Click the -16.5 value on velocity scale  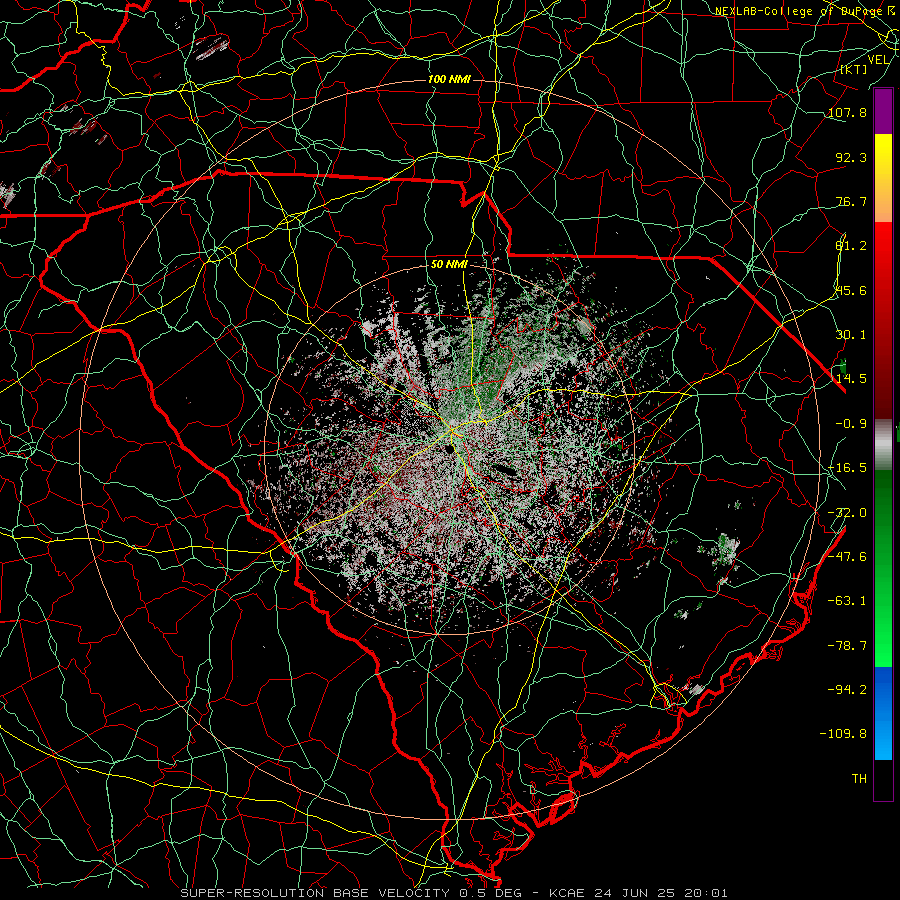click(847, 468)
